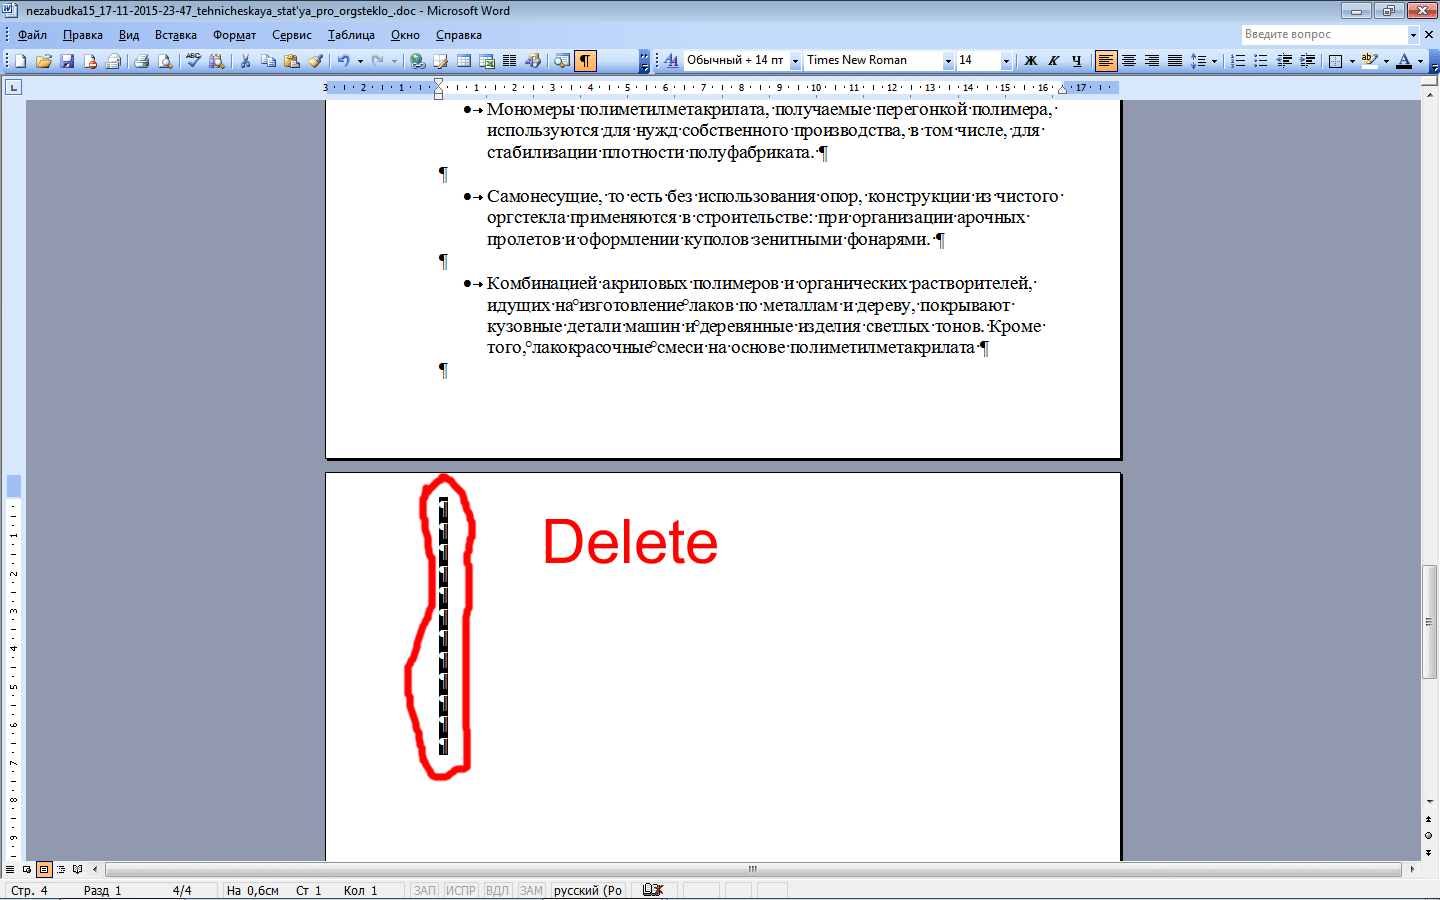This screenshot has width=1440, height=900.
Task: Toggle the paragraph marks ¶ button
Action: click(585, 61)
